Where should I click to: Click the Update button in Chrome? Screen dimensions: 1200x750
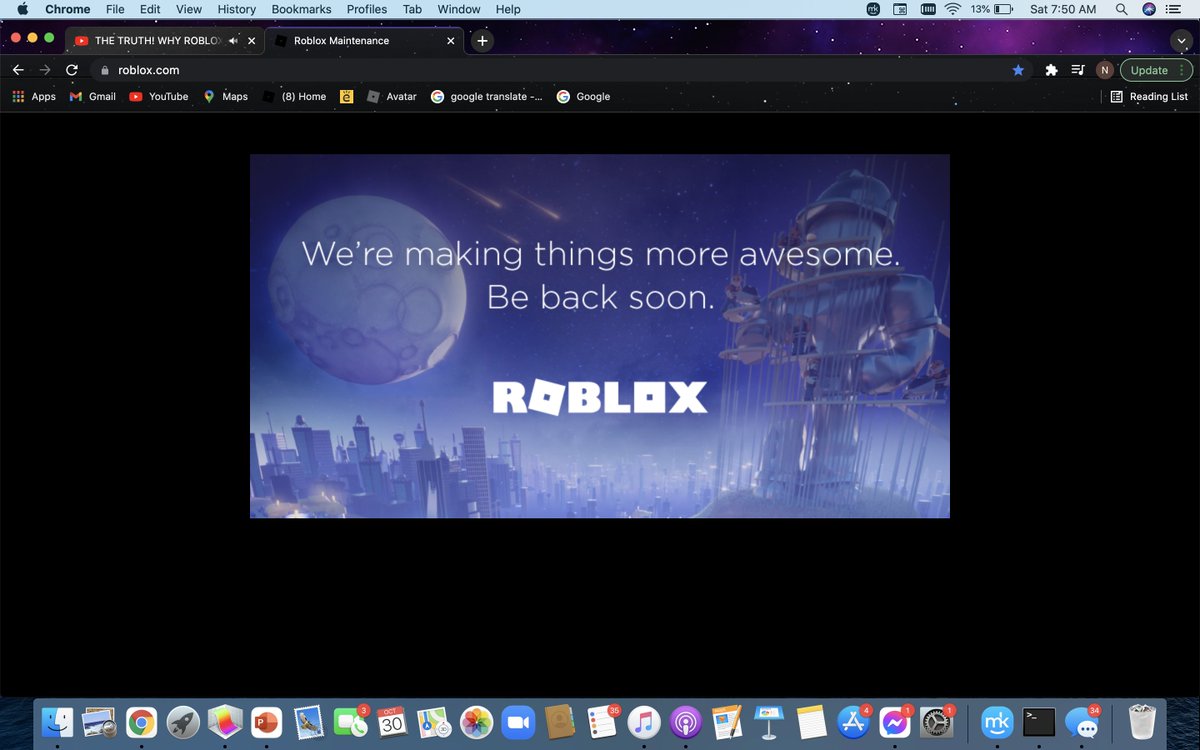[1156, 70]
